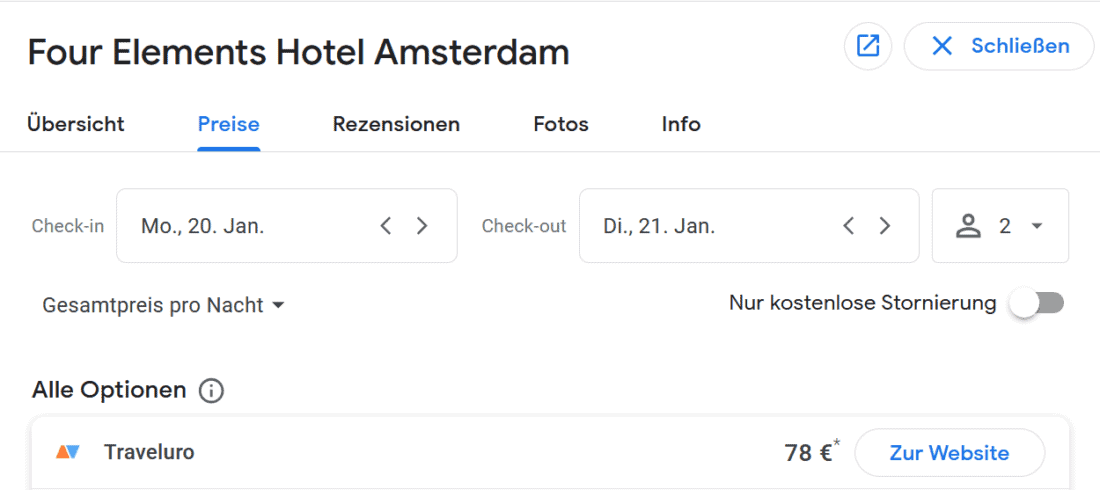Go to previous check-out date arrow
The height and width of the screenshot is (490, 1100).
(848, 226)
